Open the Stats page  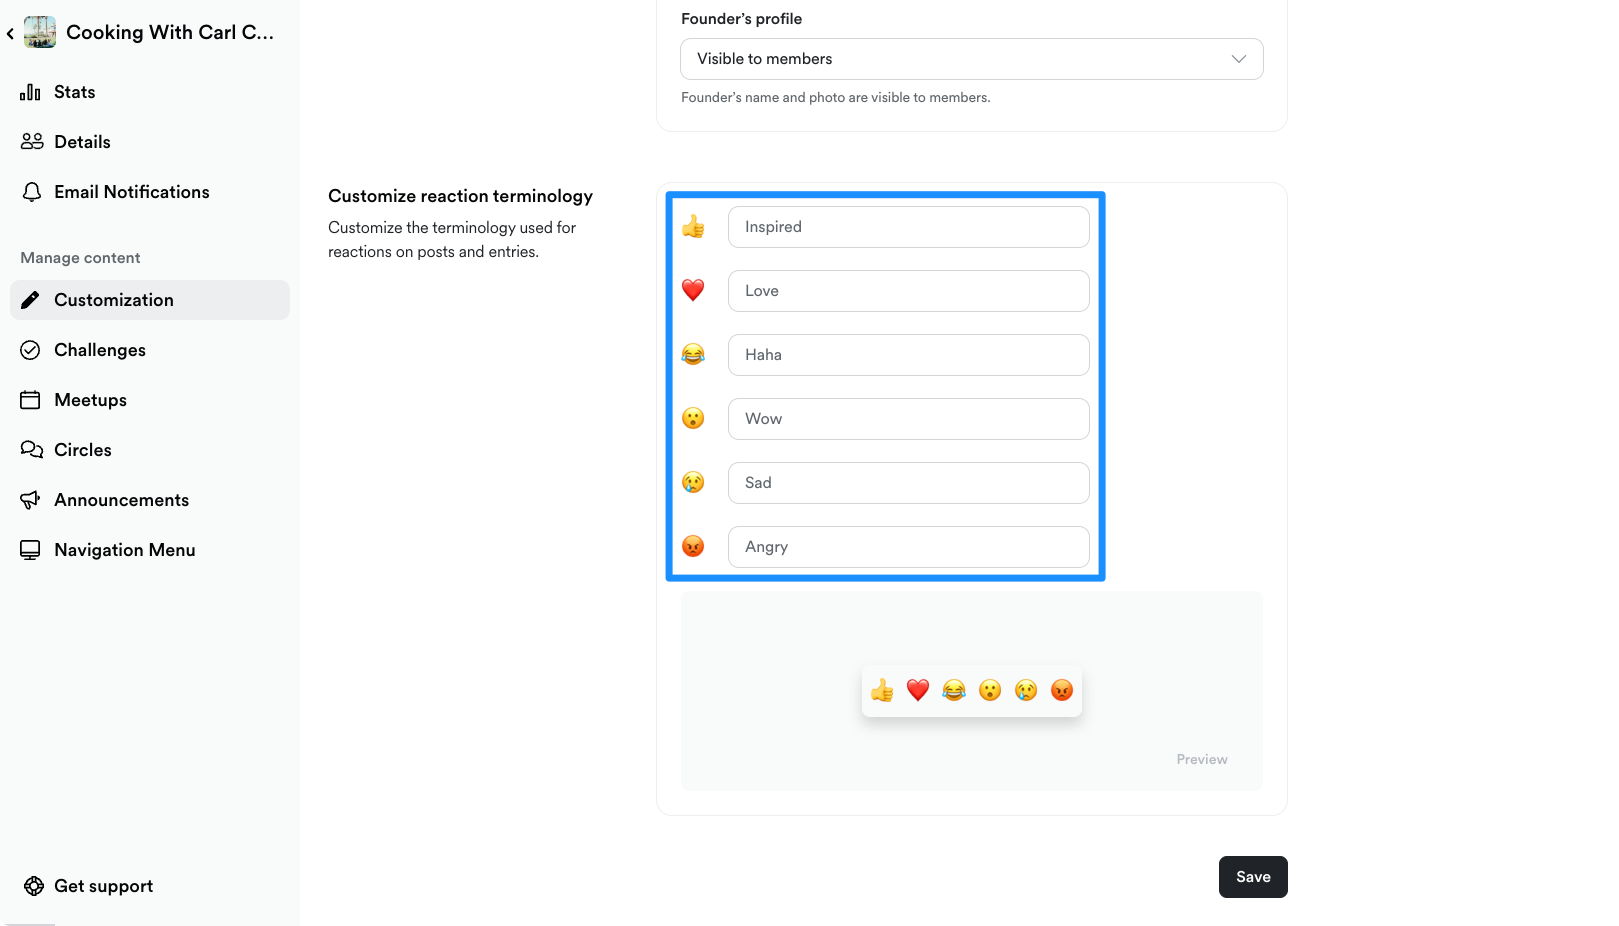(74, 92)
